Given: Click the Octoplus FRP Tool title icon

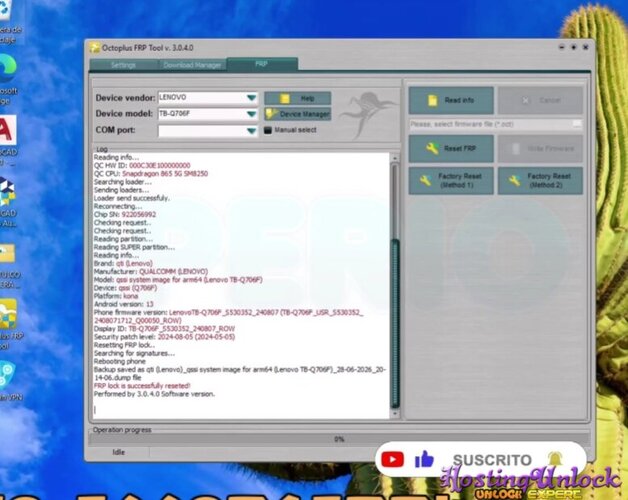Looking at the screenshot, I should pyautogui.click(x=95, y=48).
